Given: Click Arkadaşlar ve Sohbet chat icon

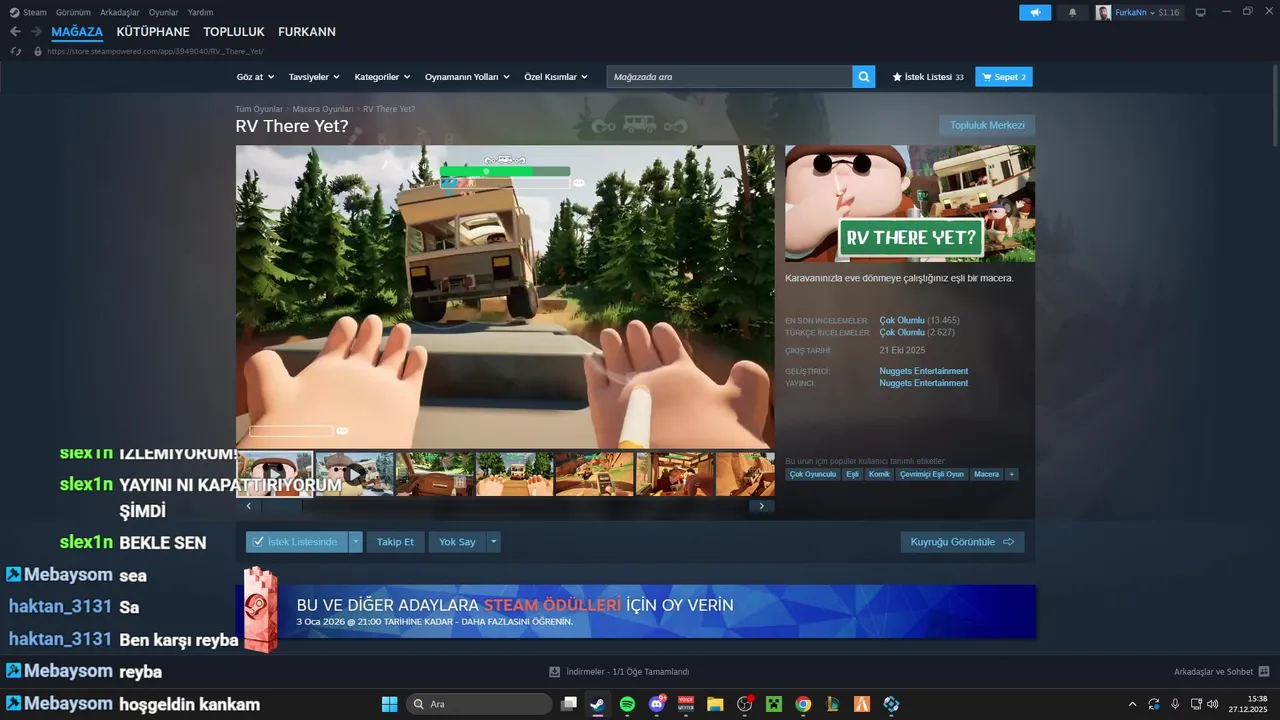Looking at the screenshot, I should (x=1264, y=672).
